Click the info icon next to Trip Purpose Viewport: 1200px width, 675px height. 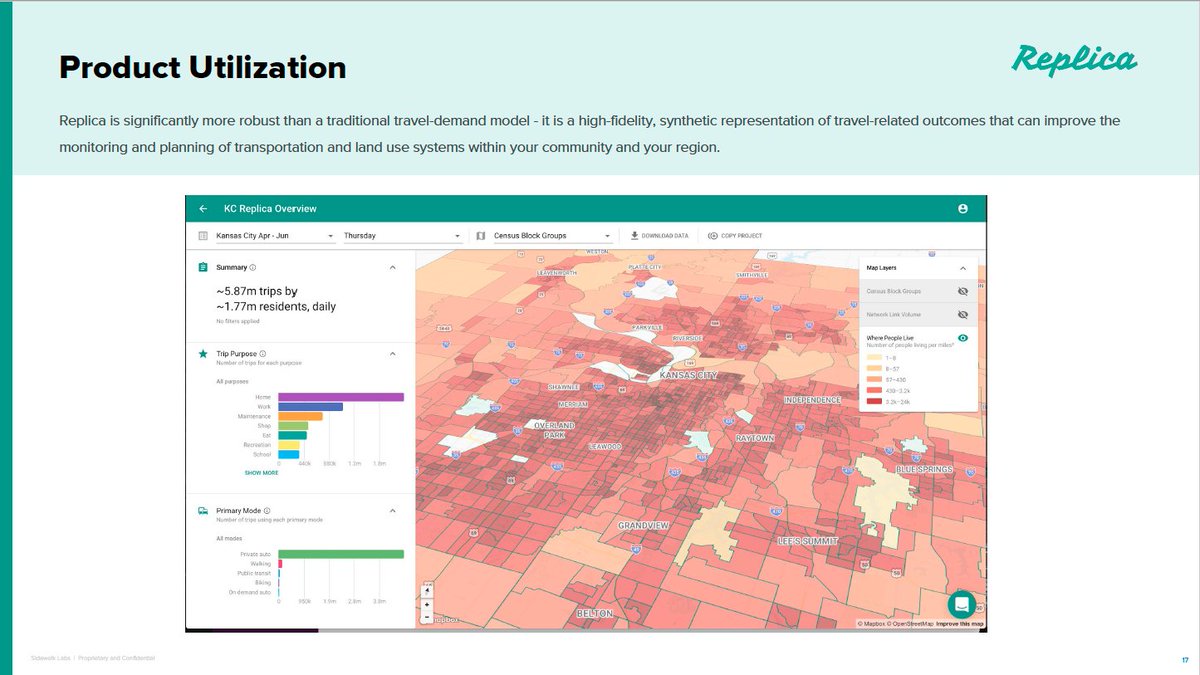[264, 353]
